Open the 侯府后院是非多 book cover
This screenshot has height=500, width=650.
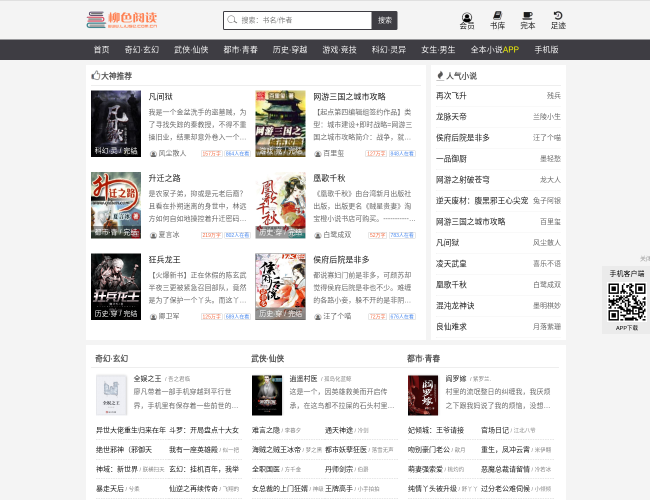(x=280, y=286)
